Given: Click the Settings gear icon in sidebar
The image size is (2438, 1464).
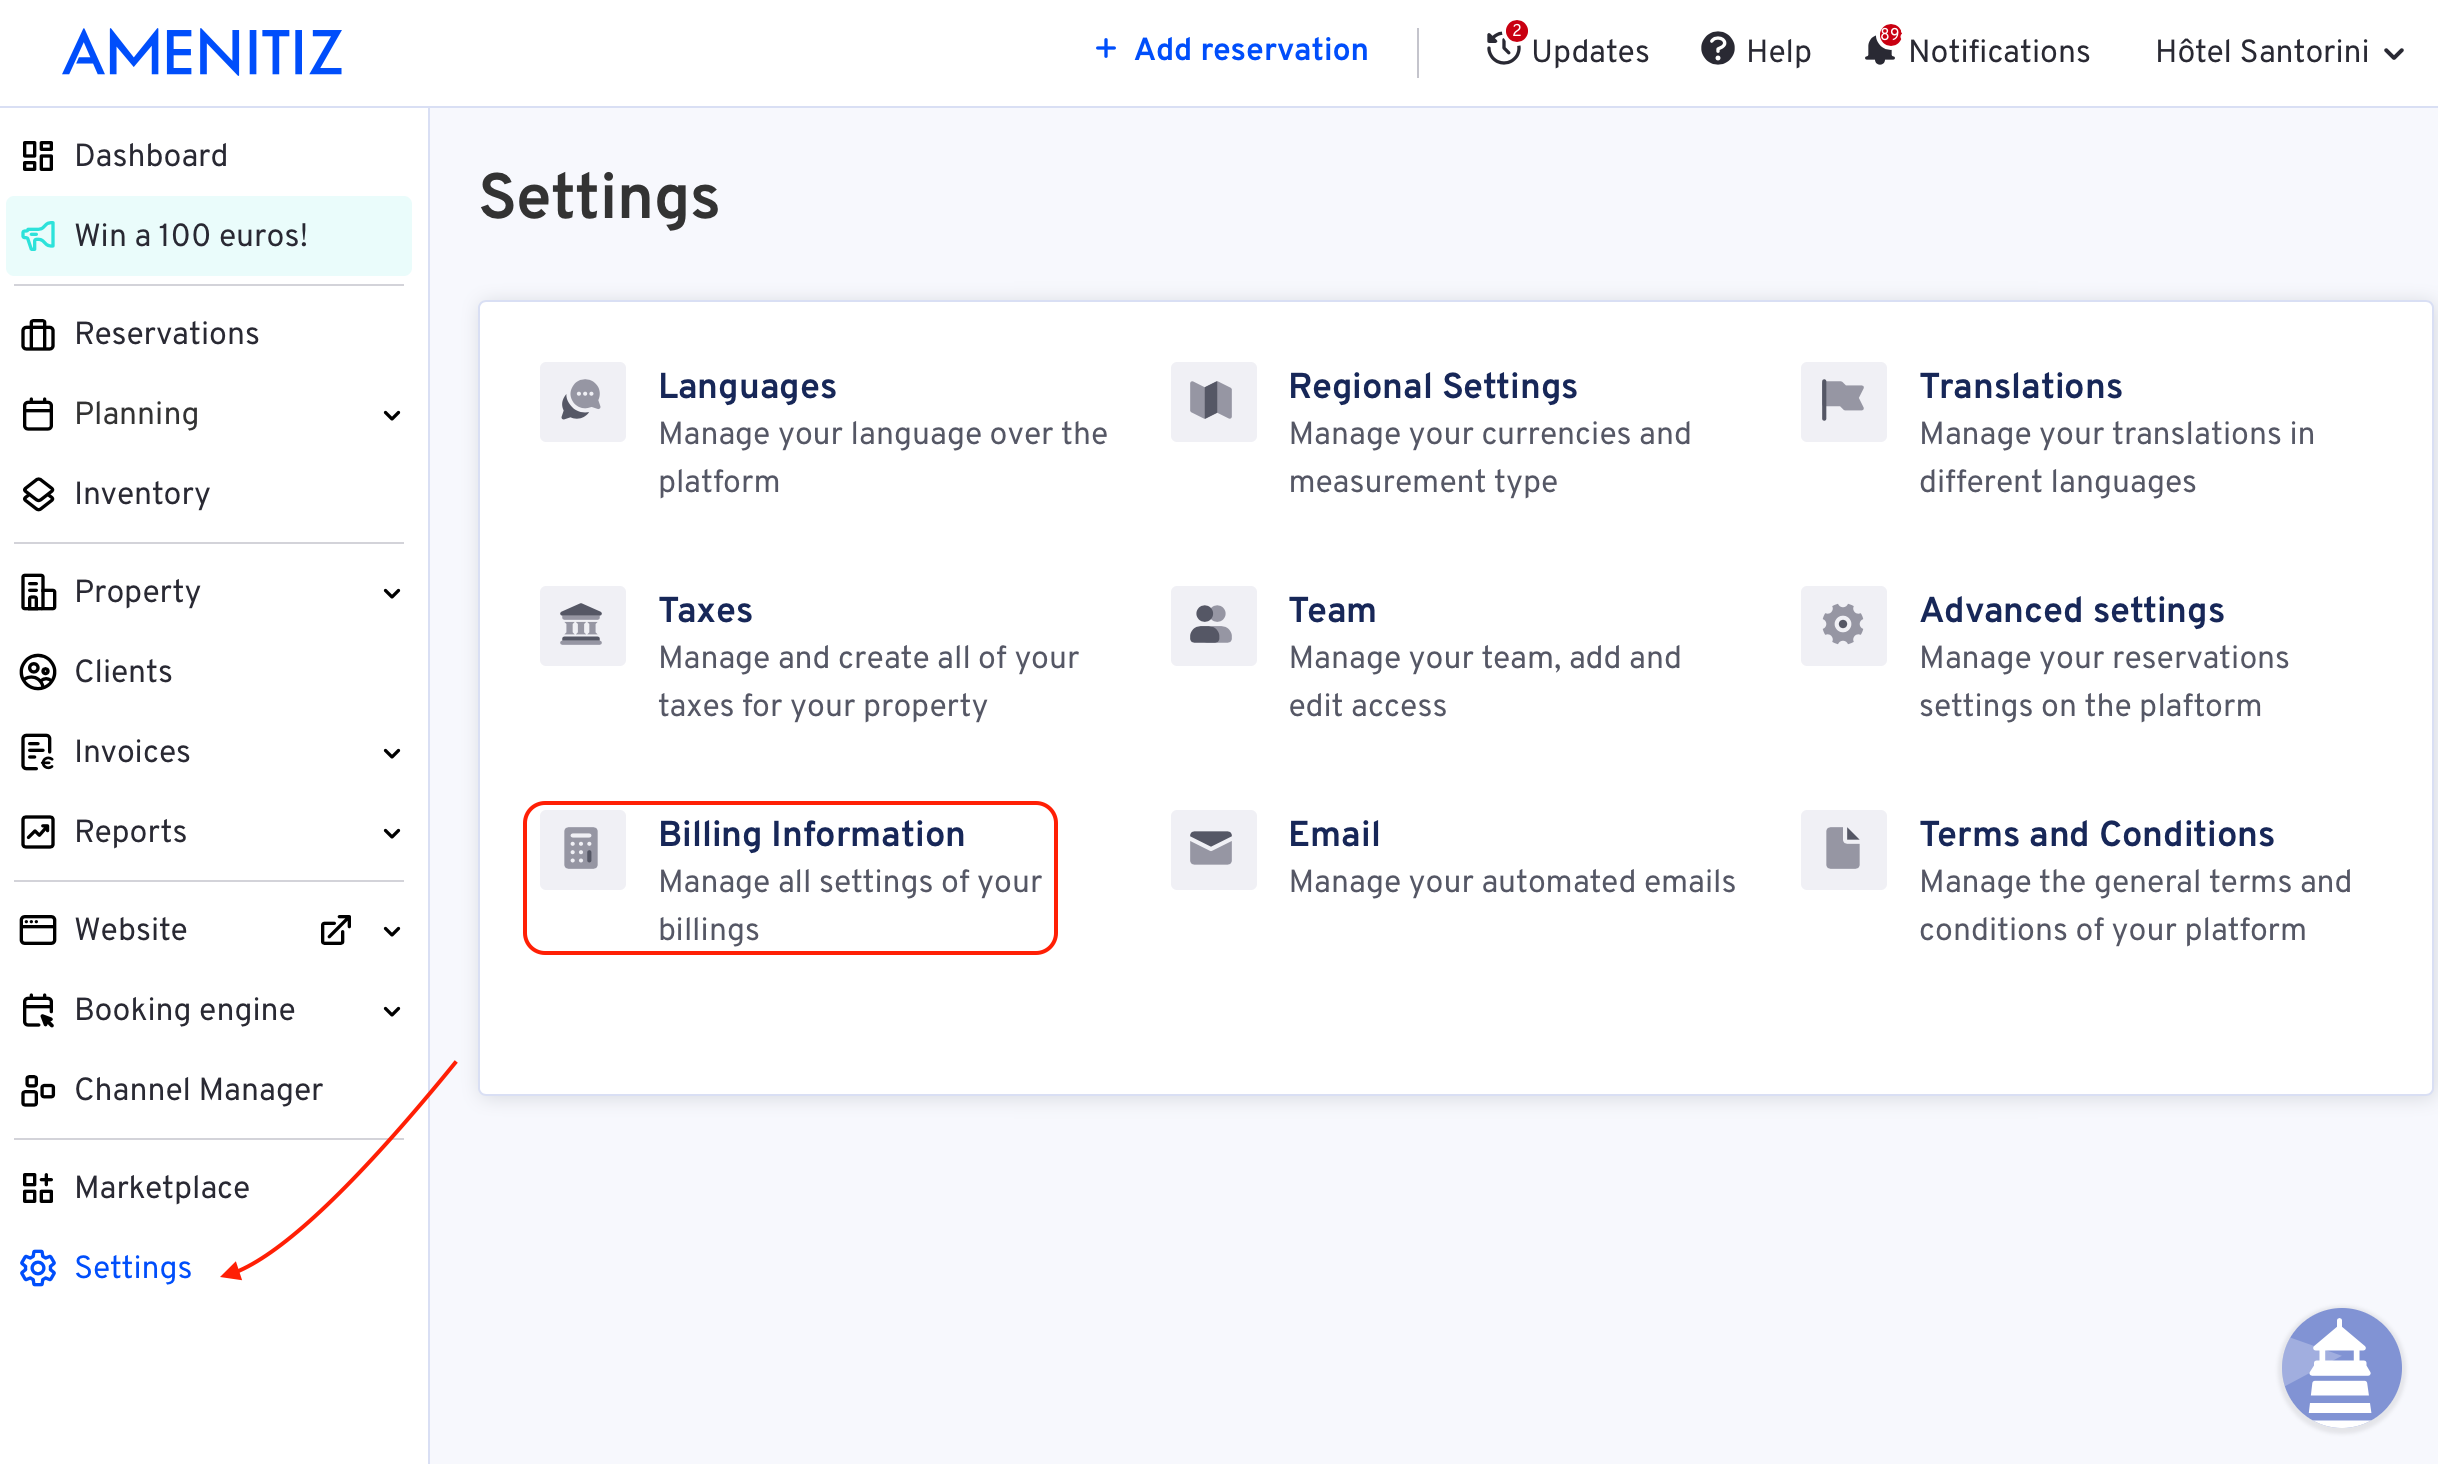Looking at the screenshot, I should coord(38,1268).
